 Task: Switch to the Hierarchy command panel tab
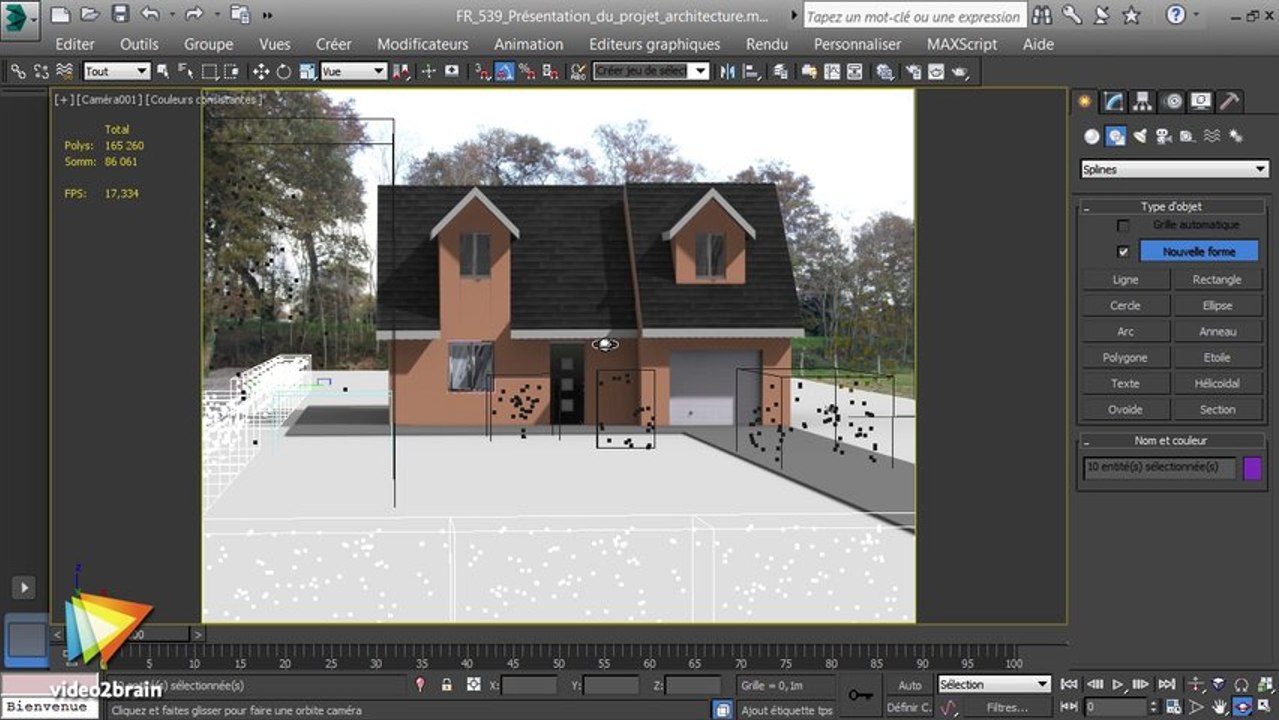click(1142, 101)
